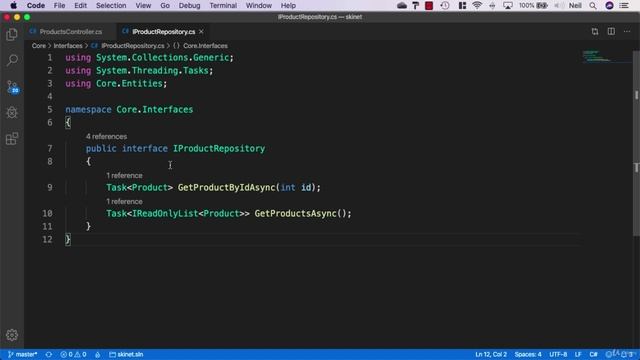Open the Apple menu
This screenshot has width=640, height=360.
(13, 5)
